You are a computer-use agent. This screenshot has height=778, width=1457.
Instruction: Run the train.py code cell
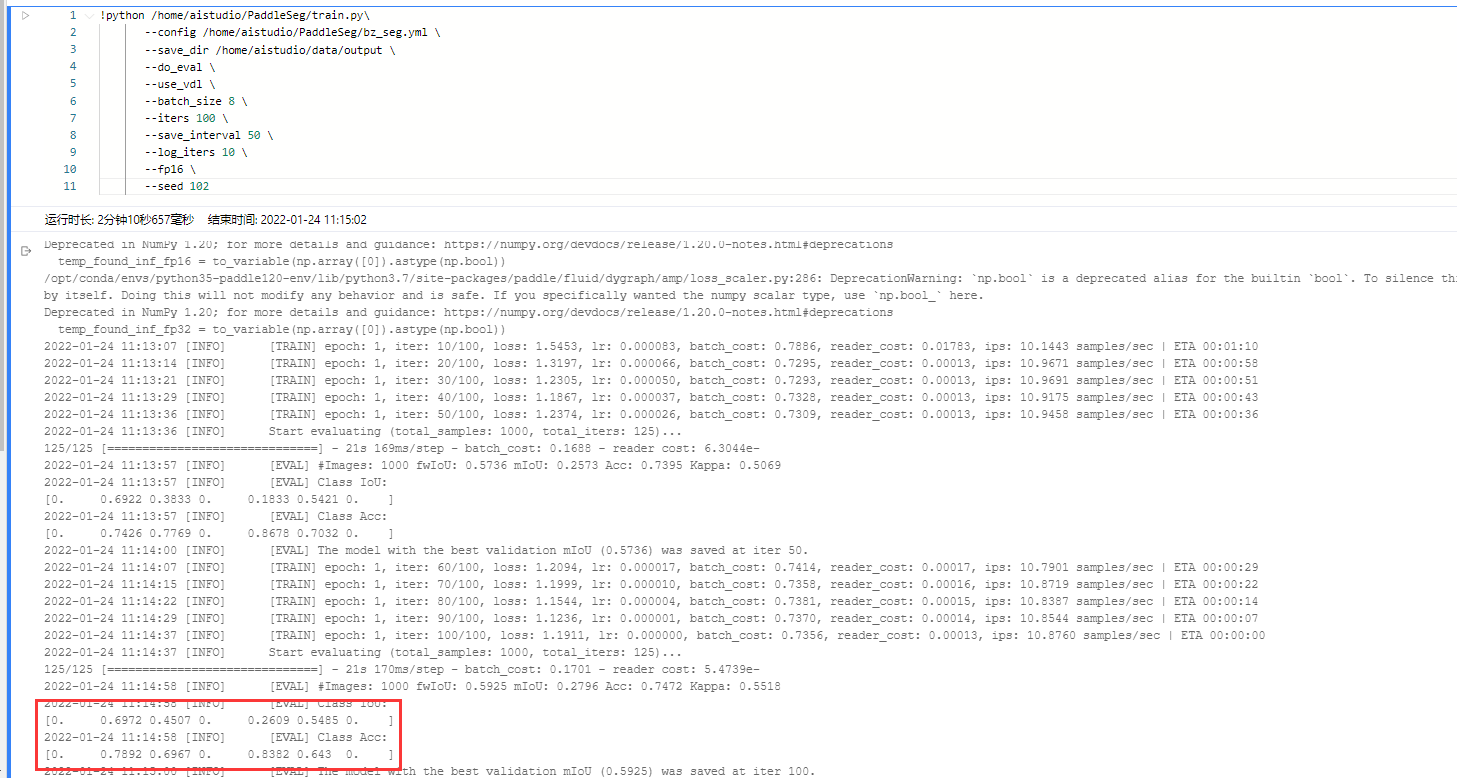[x=26, y=16]
